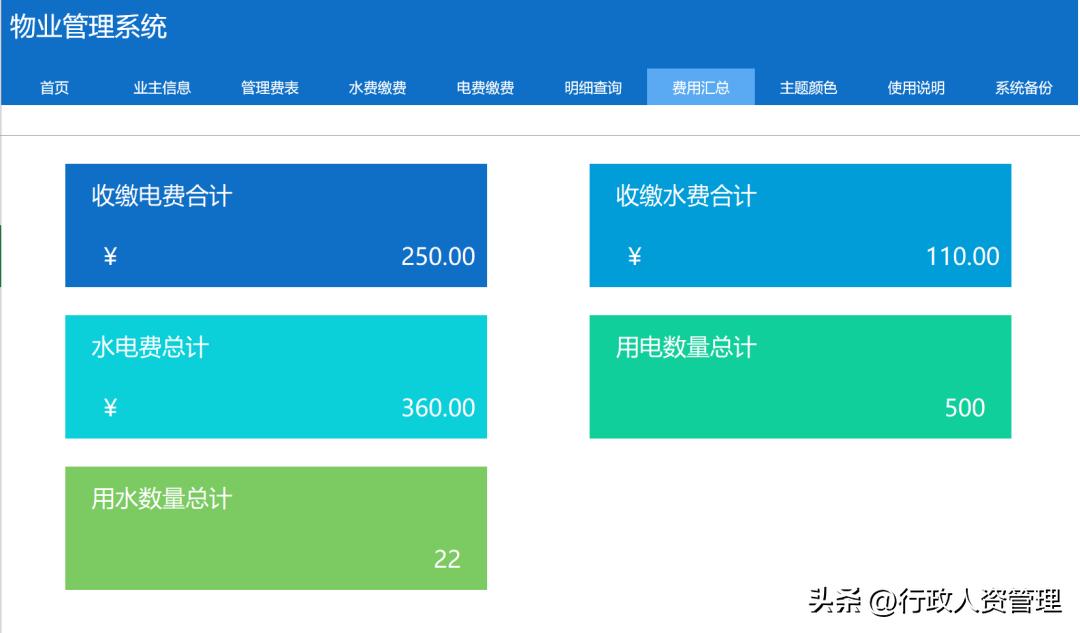
Task: Open the 系统备份 system backup page
Action: (x=1025, y=87)
